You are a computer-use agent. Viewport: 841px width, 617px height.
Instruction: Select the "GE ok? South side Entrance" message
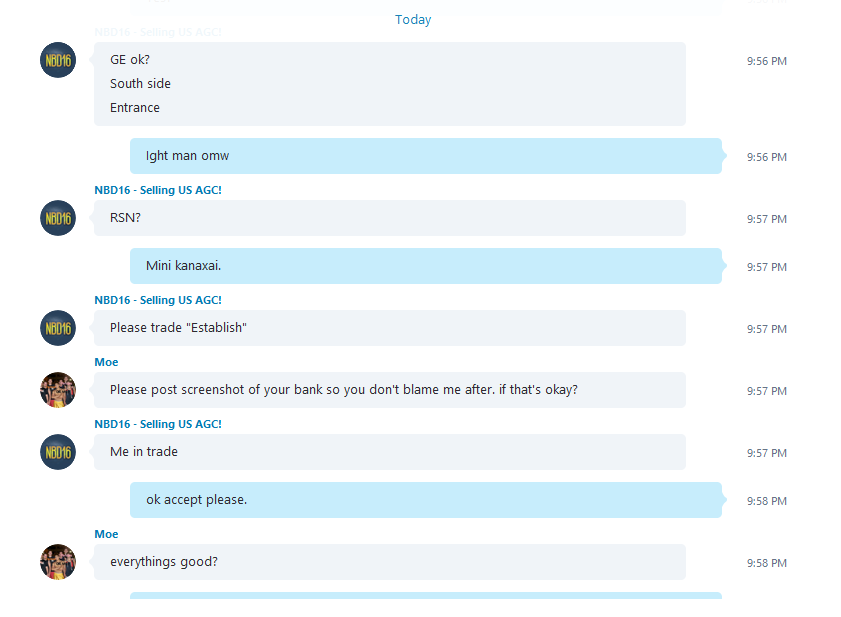click(x=390, y=84)
